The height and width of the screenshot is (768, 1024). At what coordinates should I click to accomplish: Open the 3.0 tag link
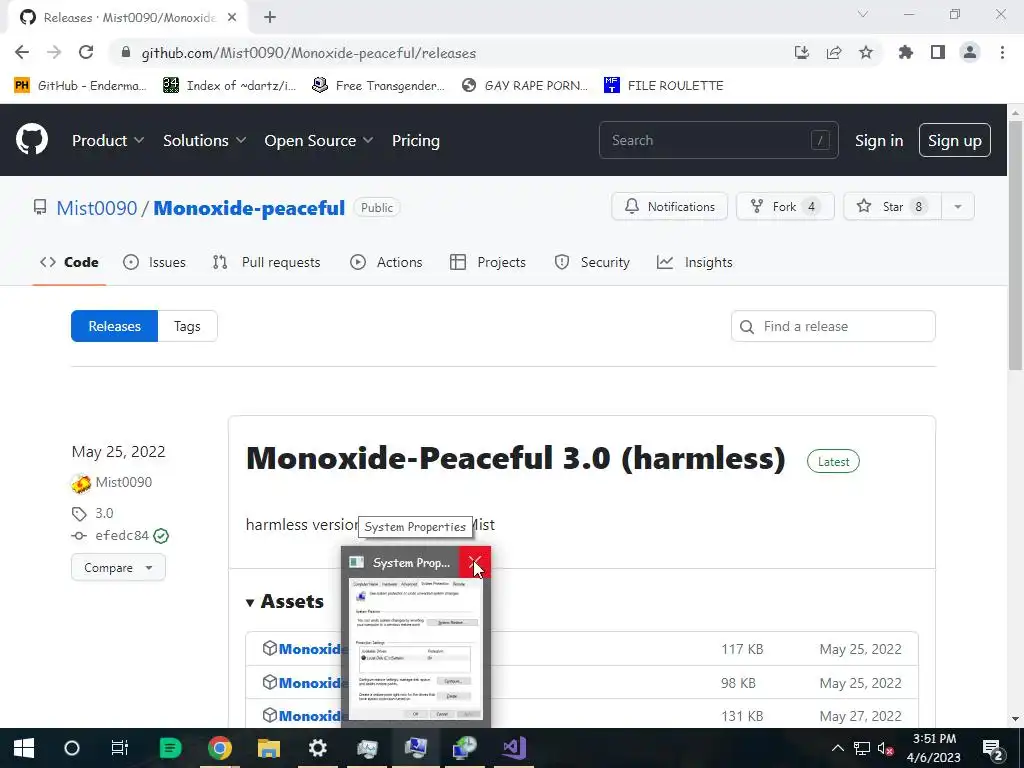104,513
